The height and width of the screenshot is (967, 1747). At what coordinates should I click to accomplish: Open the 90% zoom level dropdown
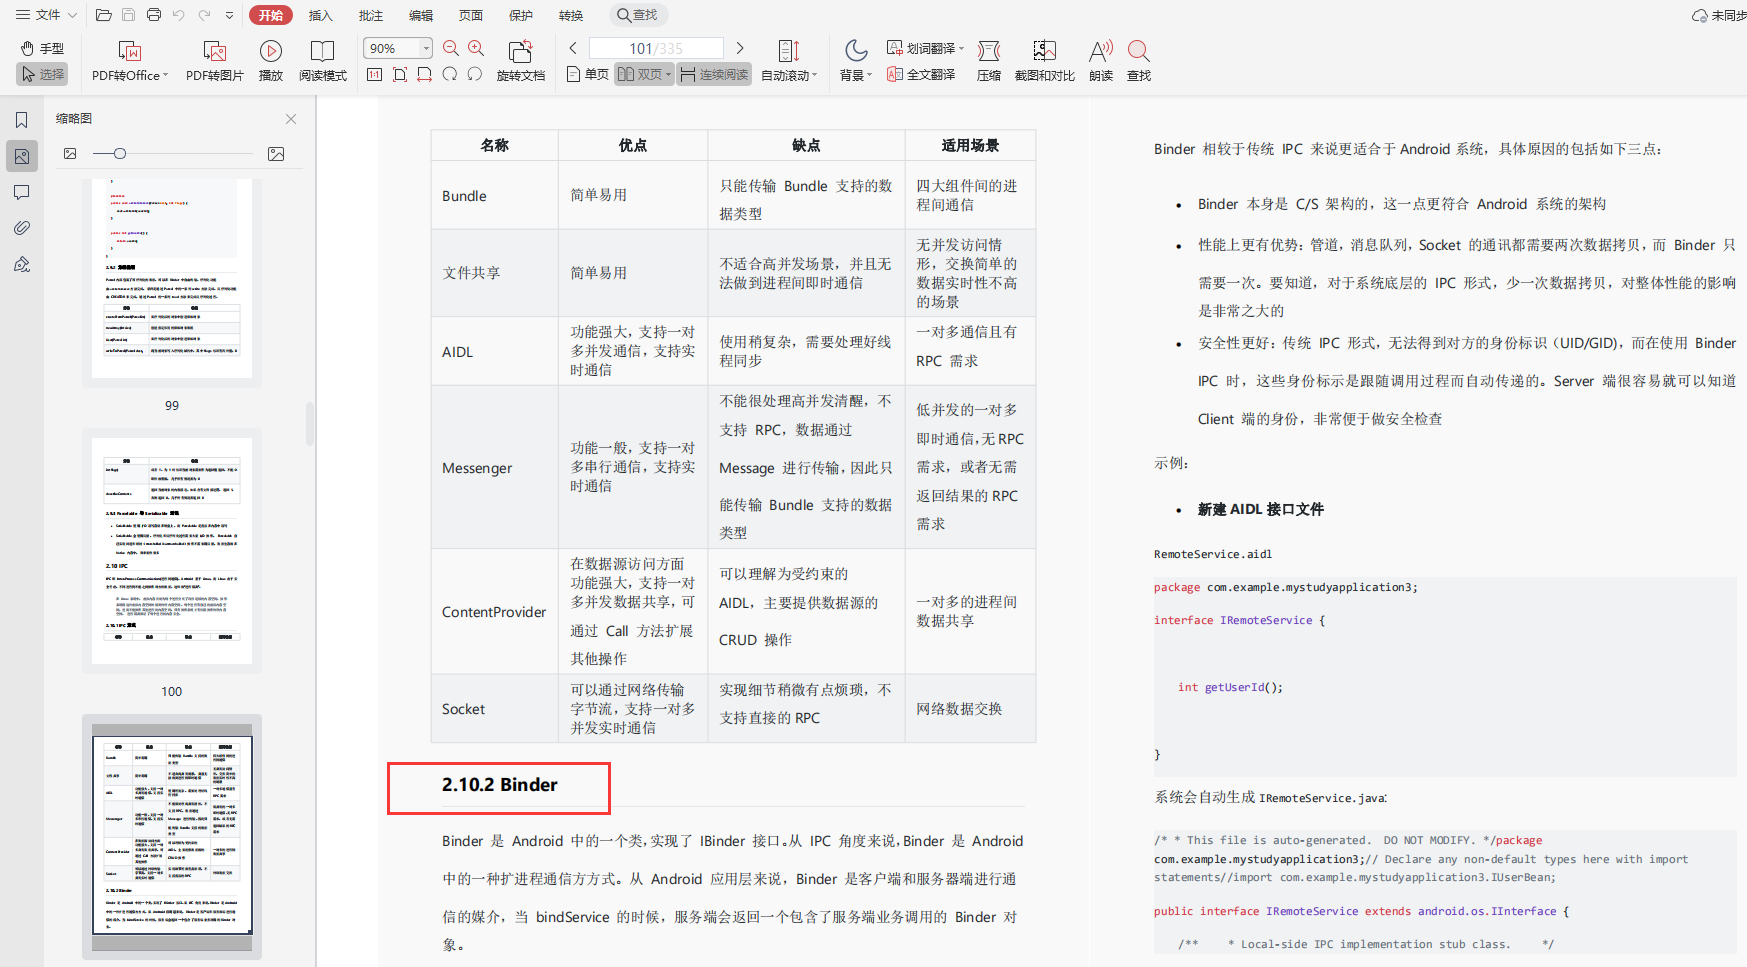point(426,48)
